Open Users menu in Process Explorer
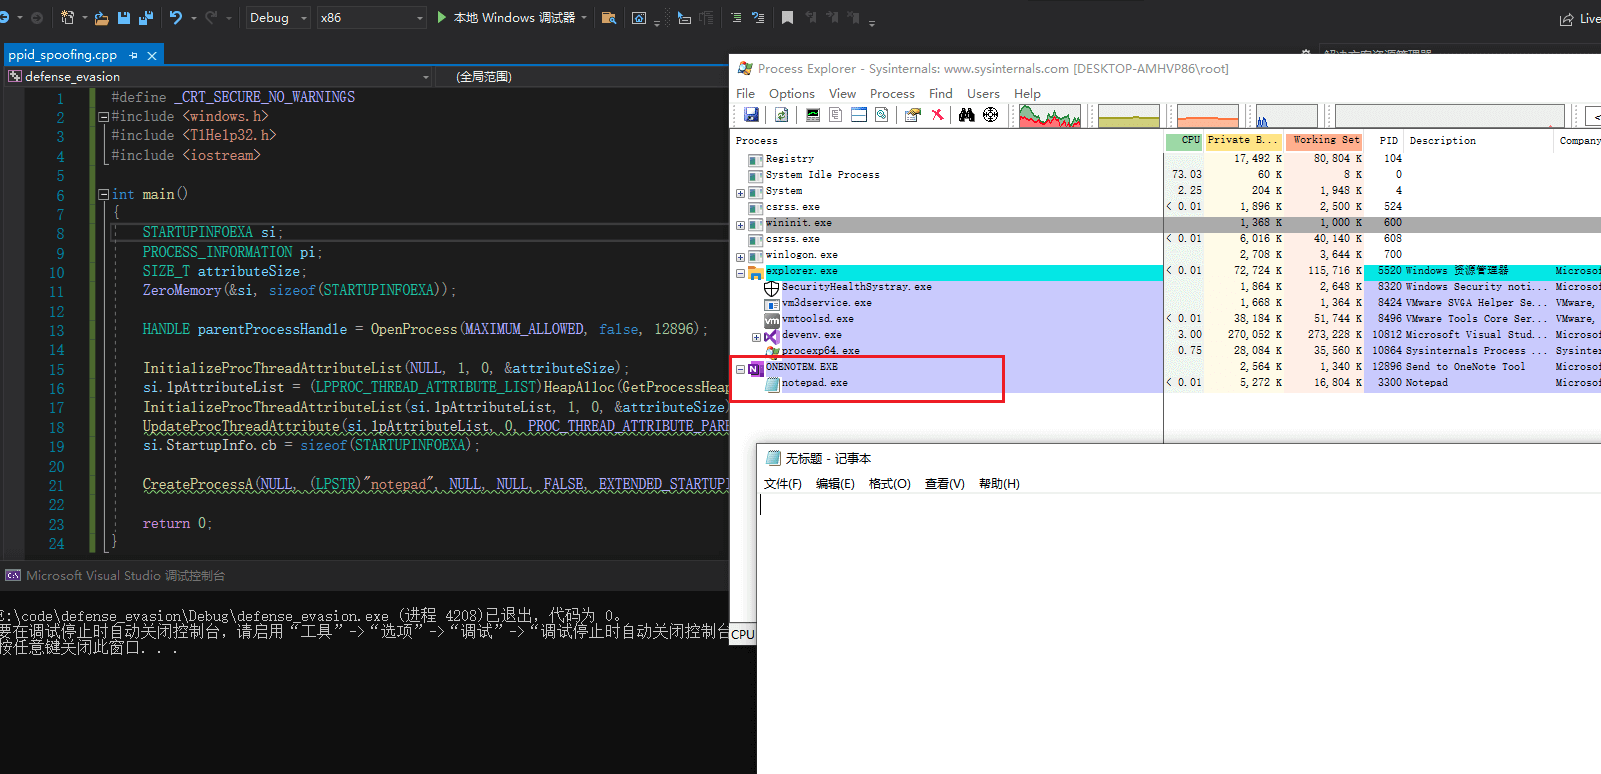Screen dimensions: 1601x774 point(983,93)
